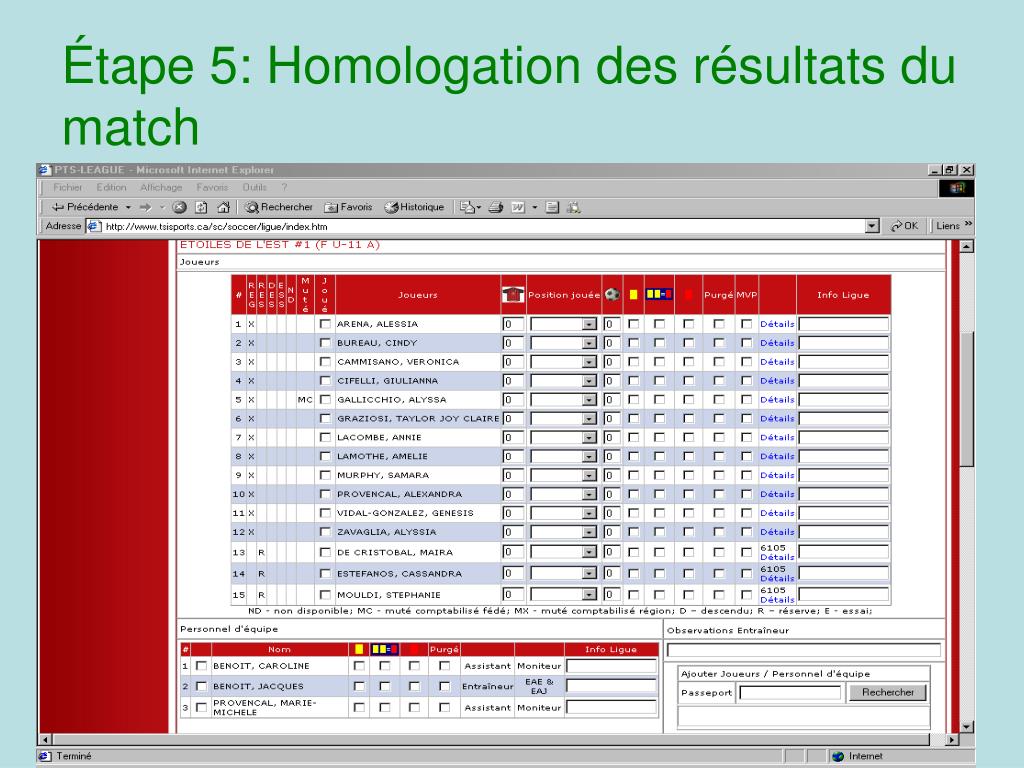1024x768 pixels.
Task: Check the Joué box for ARENA, ALESSIA
Action: click(x=325, y=324)
